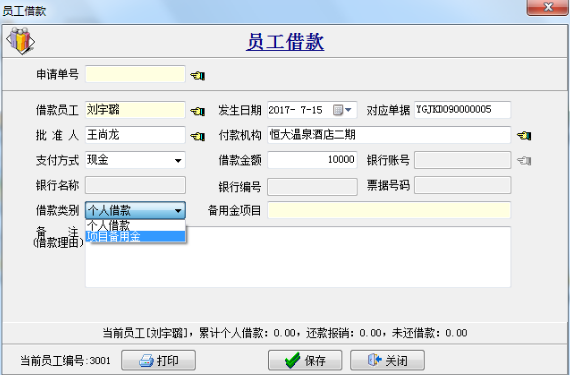570x375 pixels.
Task: Click into the 备注 reason text area
Action: click(x=298, y=257)
